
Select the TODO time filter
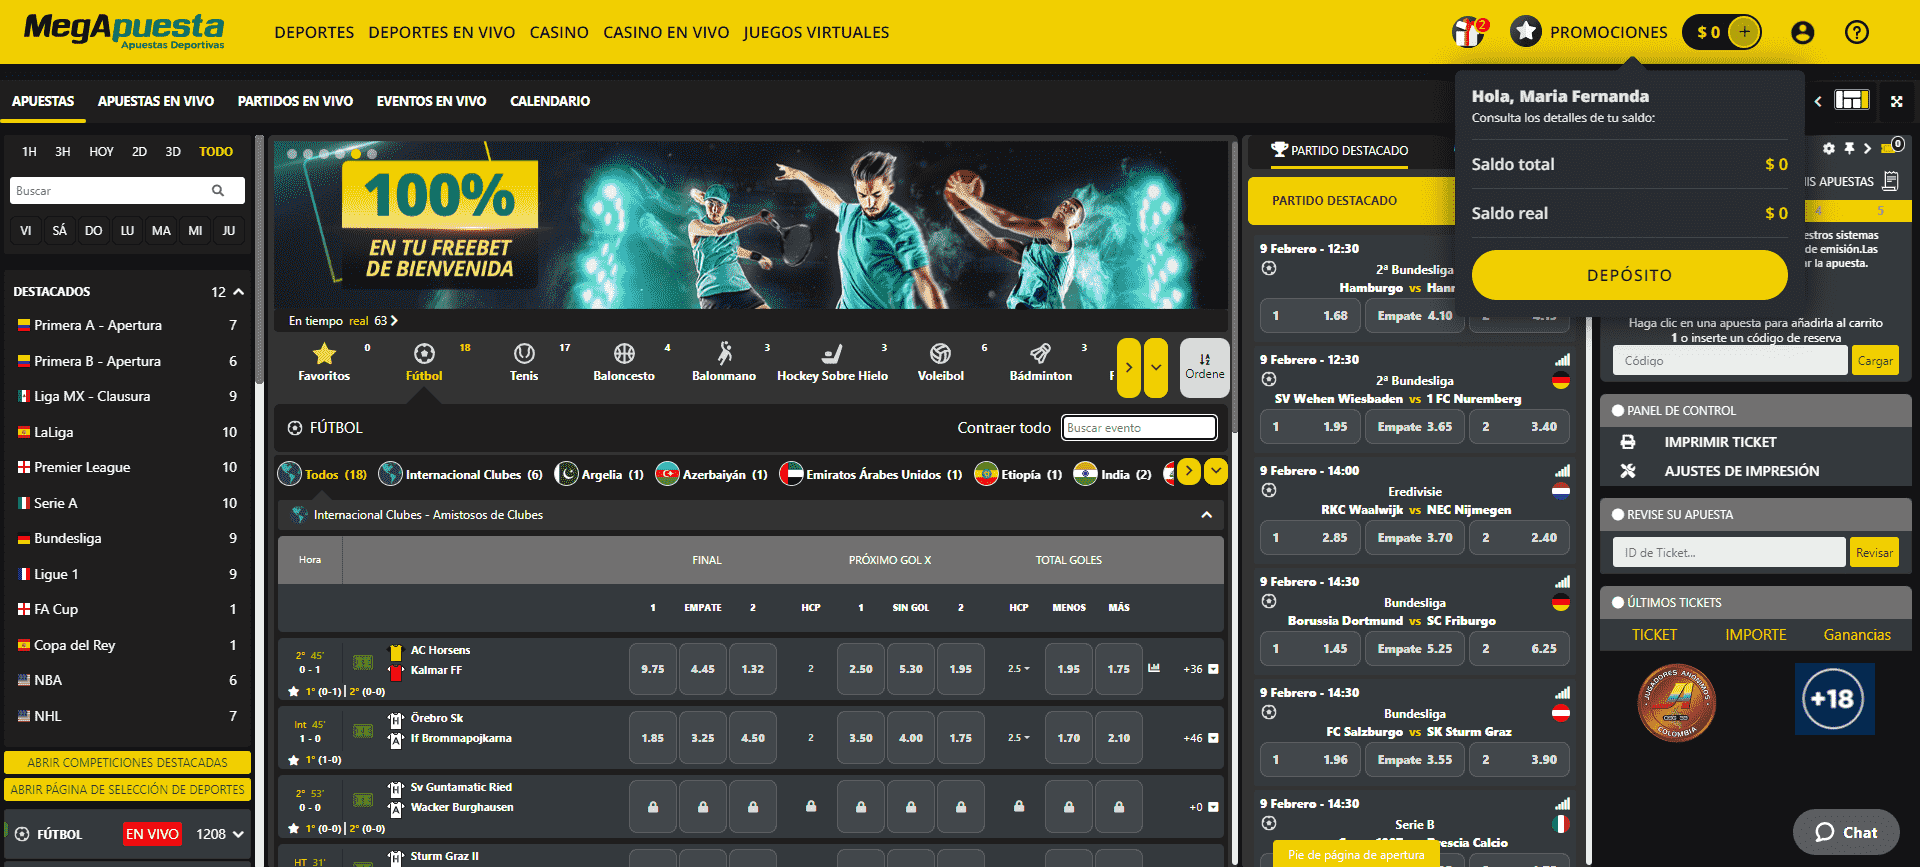click(216, 152)
